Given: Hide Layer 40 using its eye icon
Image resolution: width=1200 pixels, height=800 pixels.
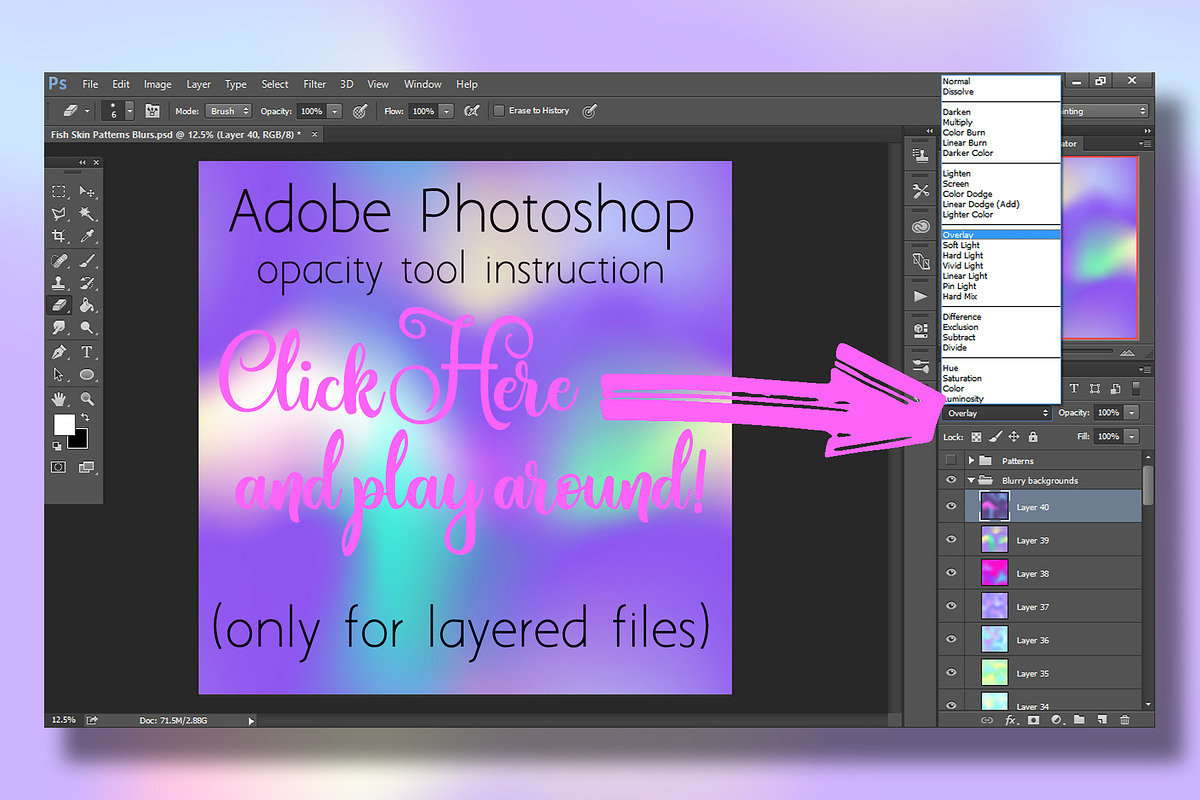Looking at the screenshot, I should click(x=951, y=507).
